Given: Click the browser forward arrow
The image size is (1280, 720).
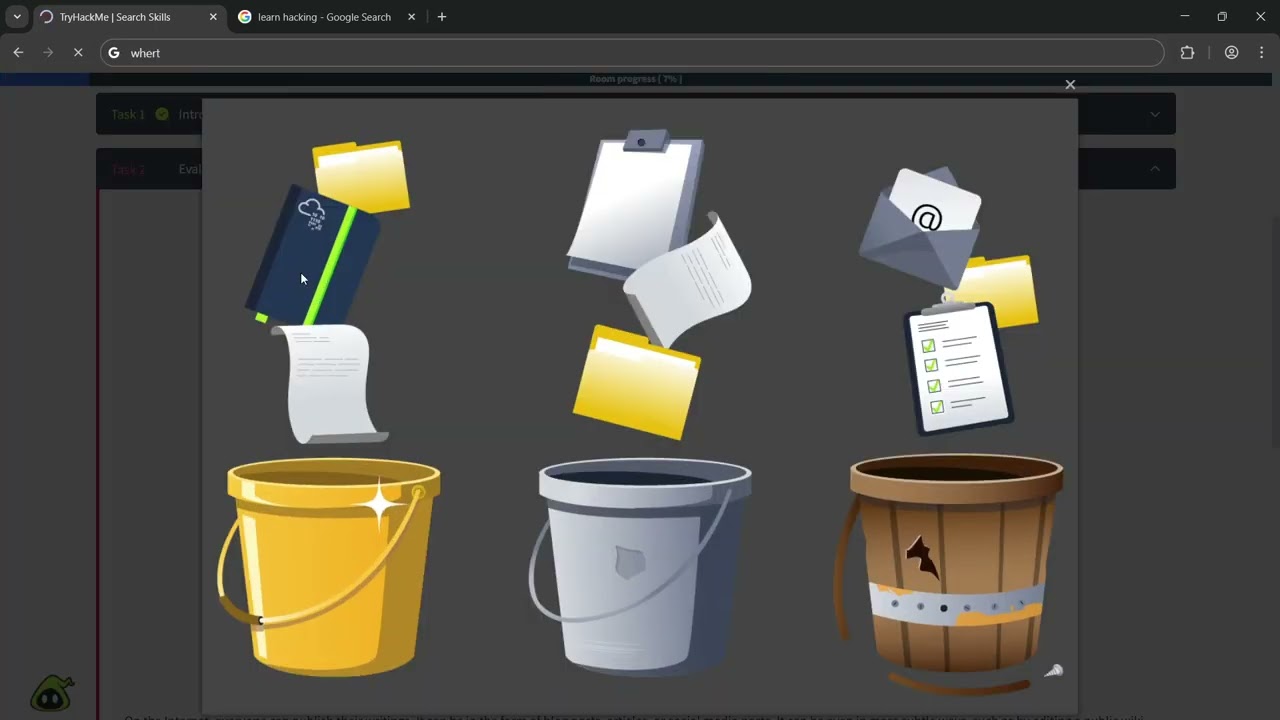Looking at the screenshot, I should coord(48,53).
